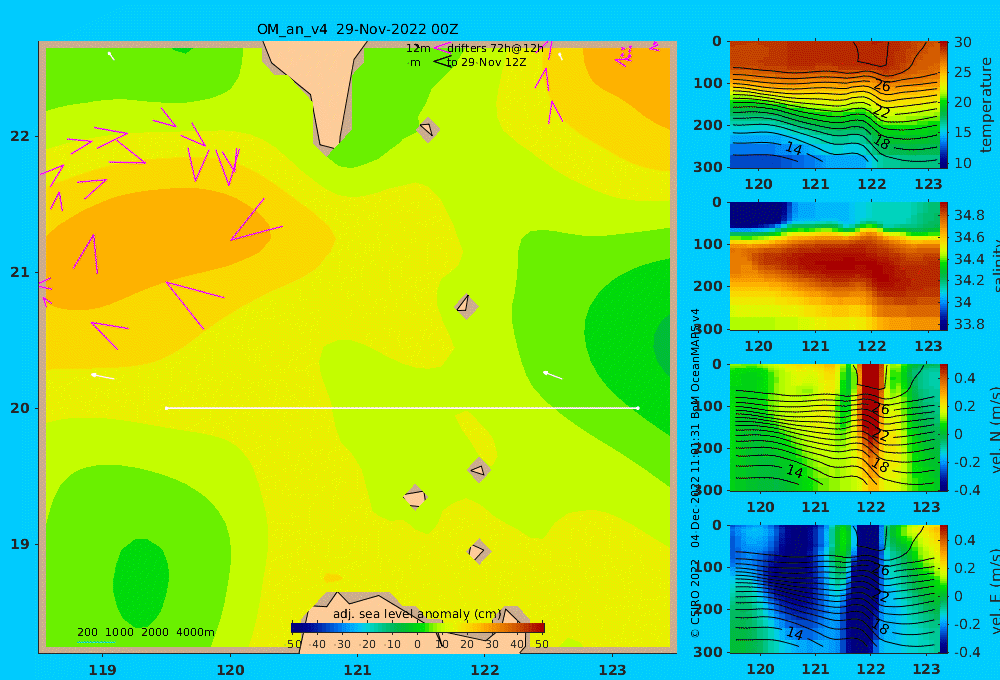The height and width of the screenshot is (680, 1000).
Task: Click the depth contour legend '200 1000 2000 4000m'
Action: click(145, 632)
